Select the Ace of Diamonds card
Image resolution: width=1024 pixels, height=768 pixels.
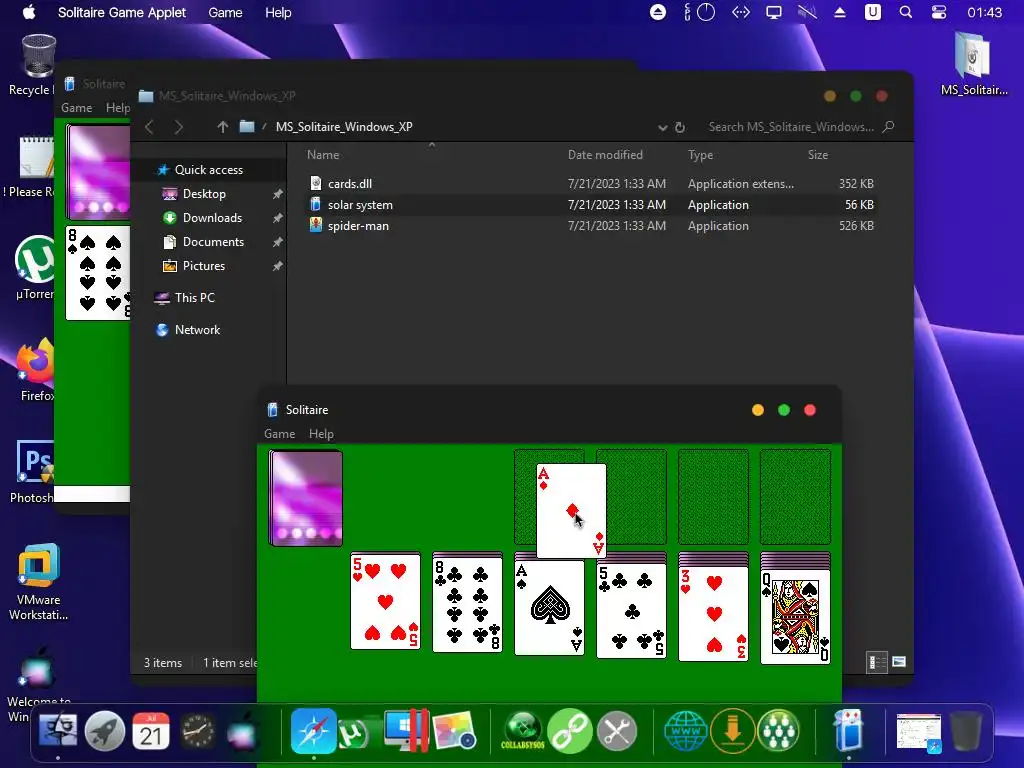pos(571,511)
